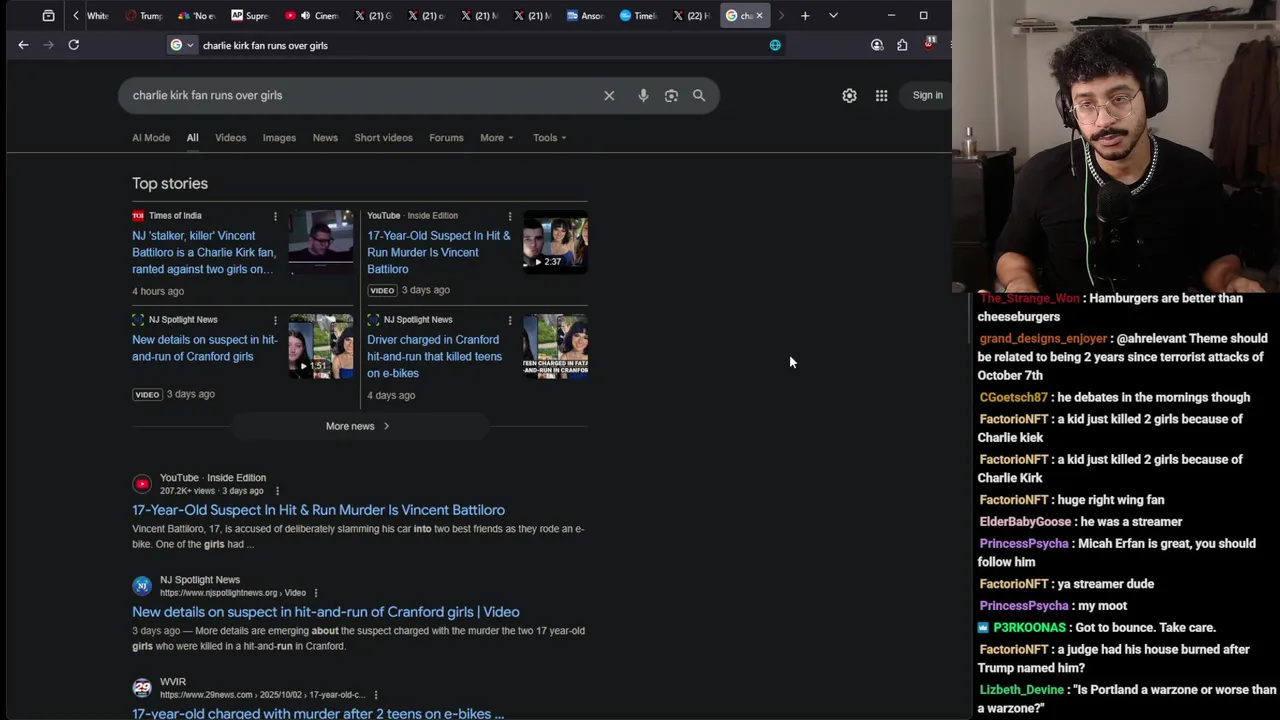1280x720 pixels.
Task: Click the Sign in button
Action: point(927,96)
